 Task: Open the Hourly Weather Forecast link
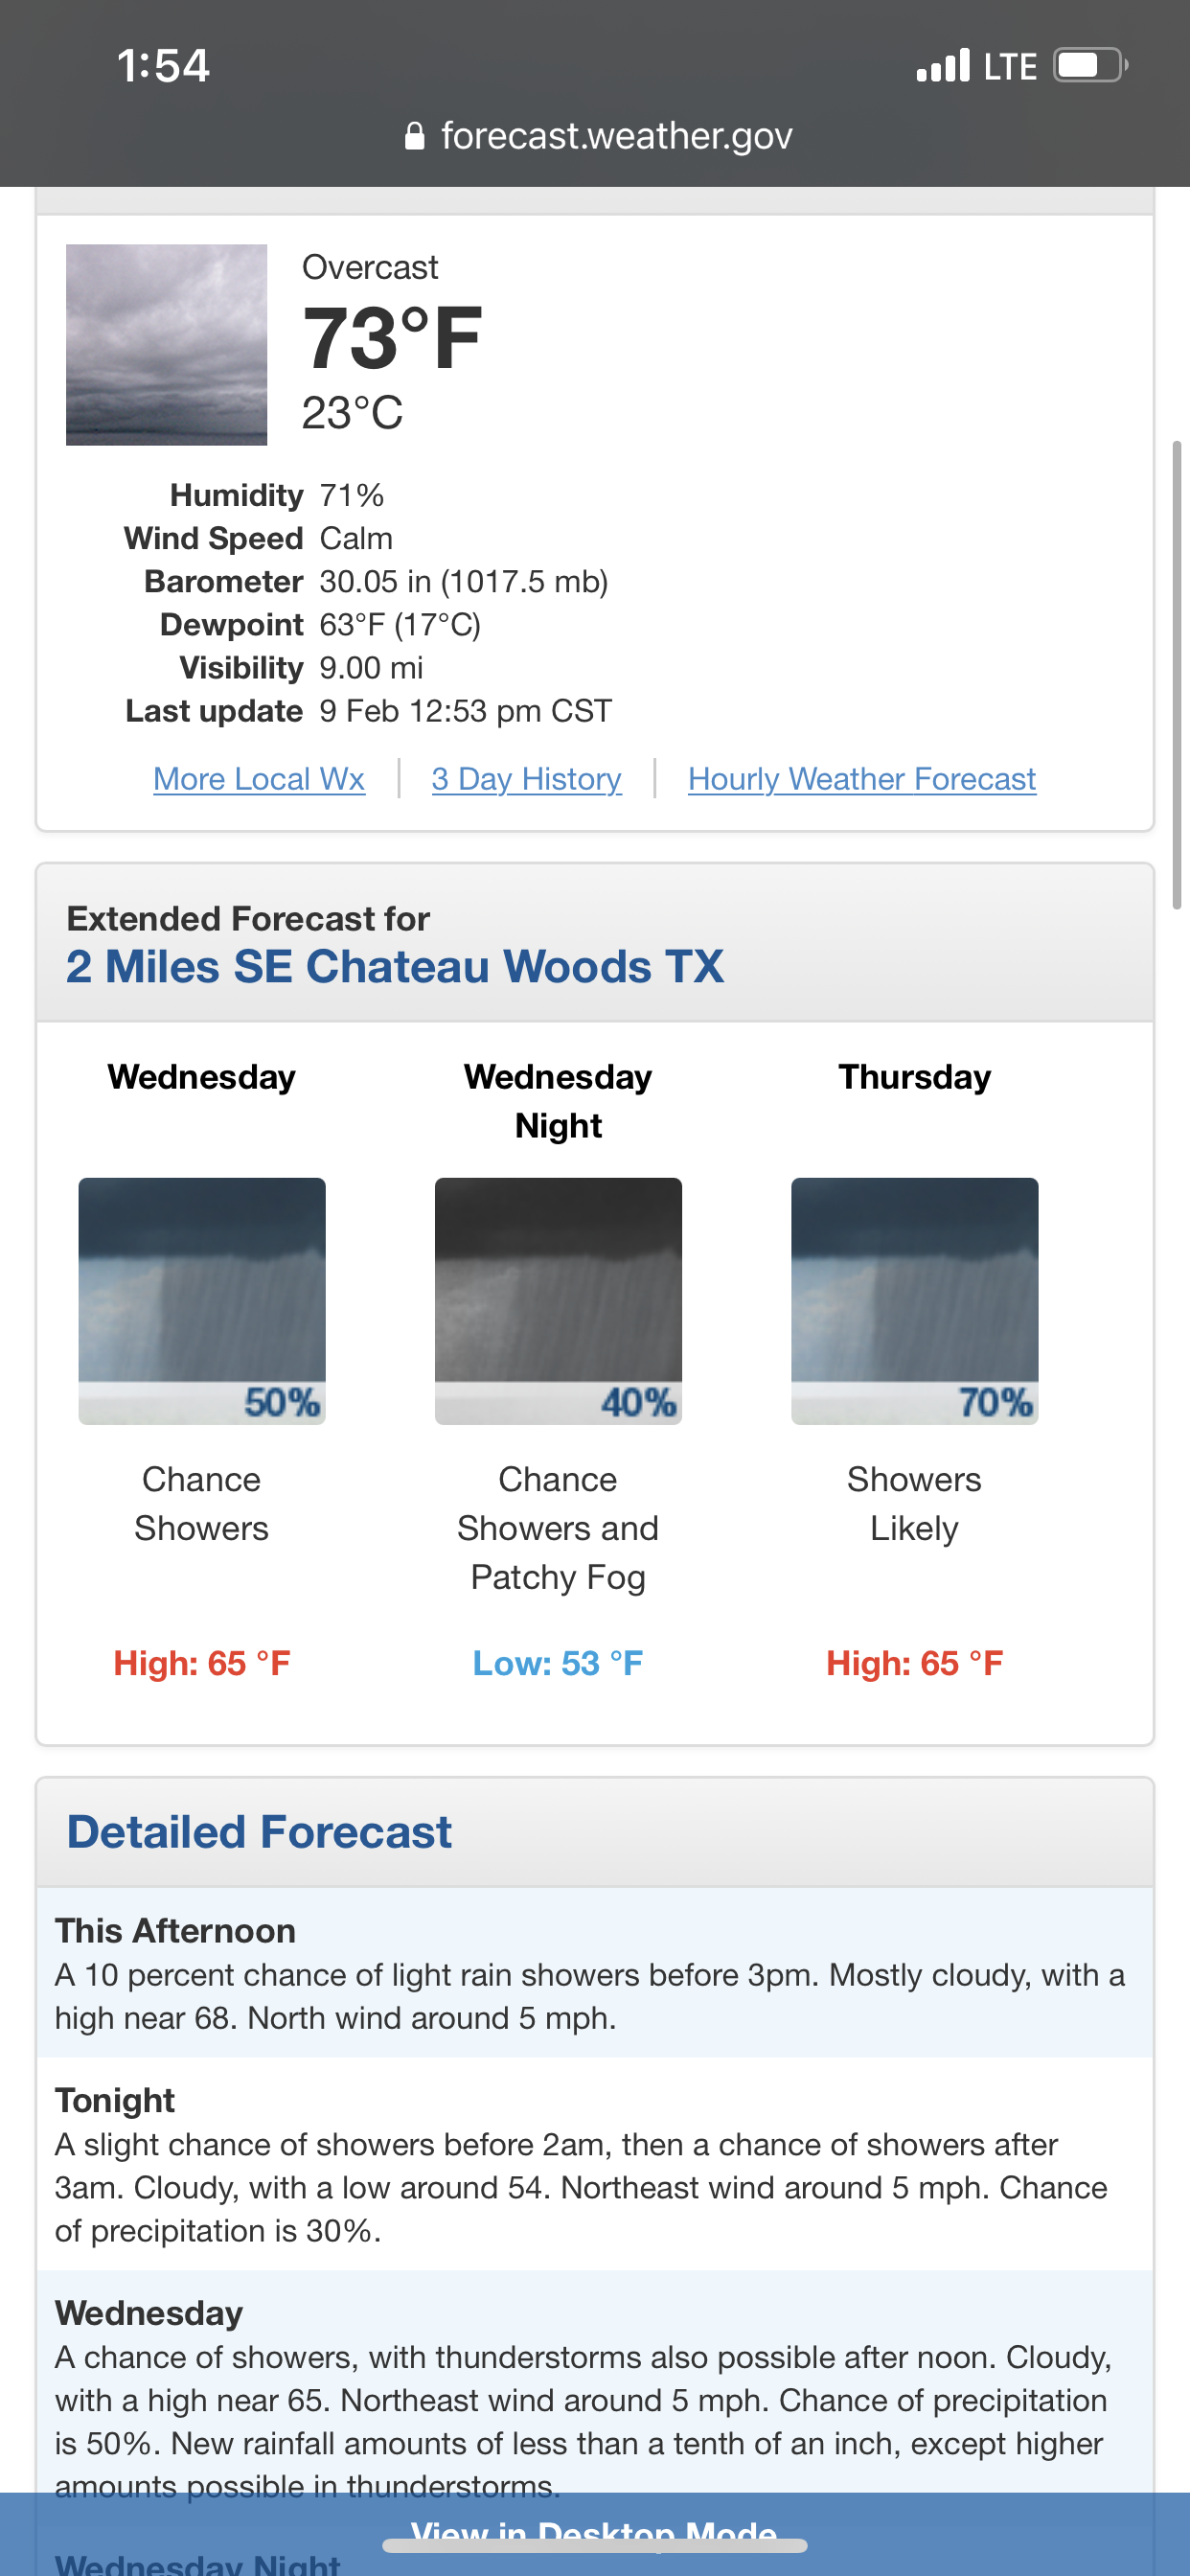(861, 779)
